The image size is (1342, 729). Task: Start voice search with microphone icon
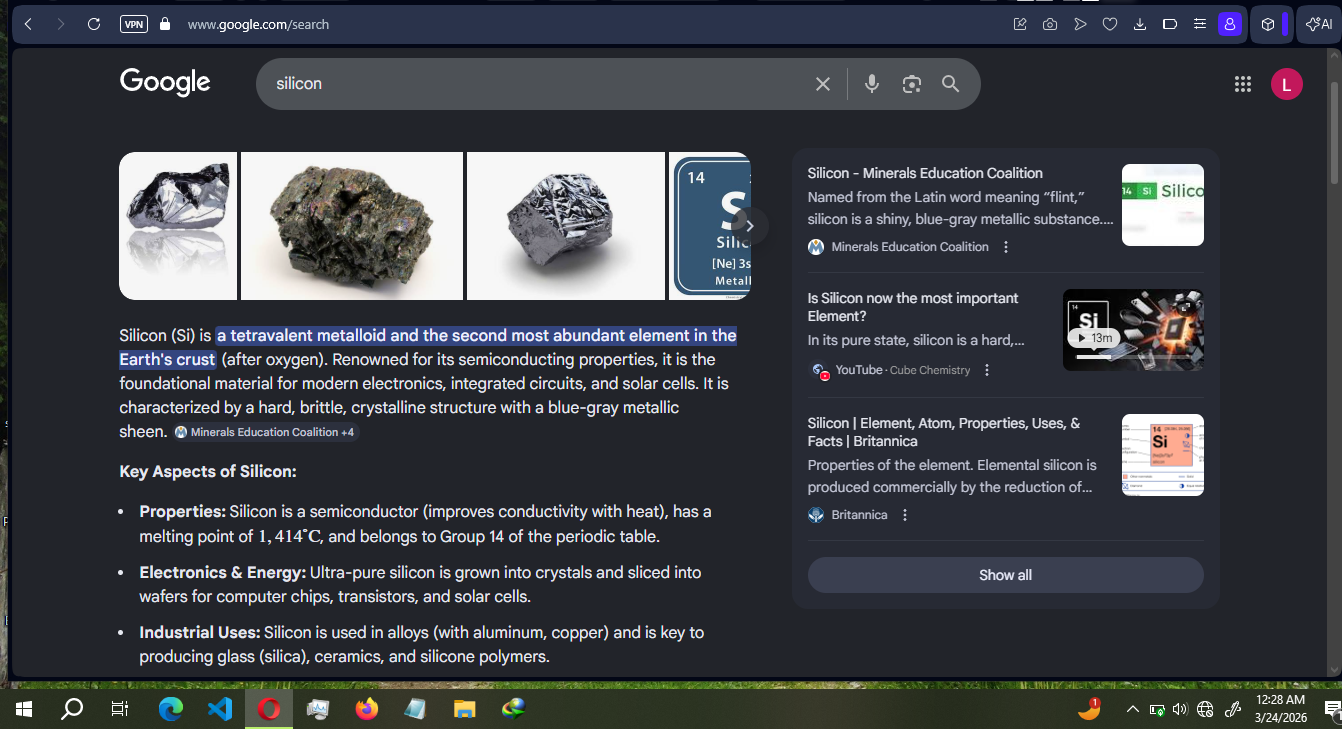[871, 84]
